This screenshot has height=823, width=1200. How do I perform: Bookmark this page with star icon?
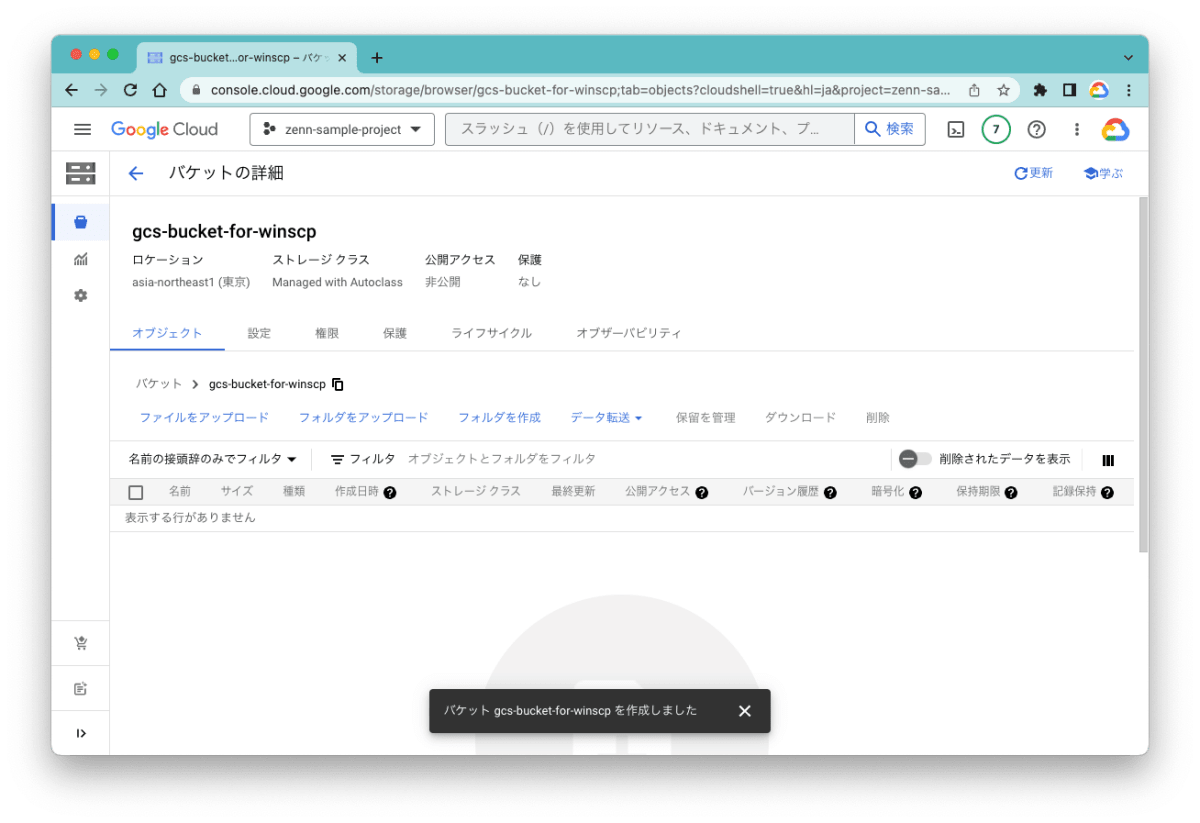1003,90
